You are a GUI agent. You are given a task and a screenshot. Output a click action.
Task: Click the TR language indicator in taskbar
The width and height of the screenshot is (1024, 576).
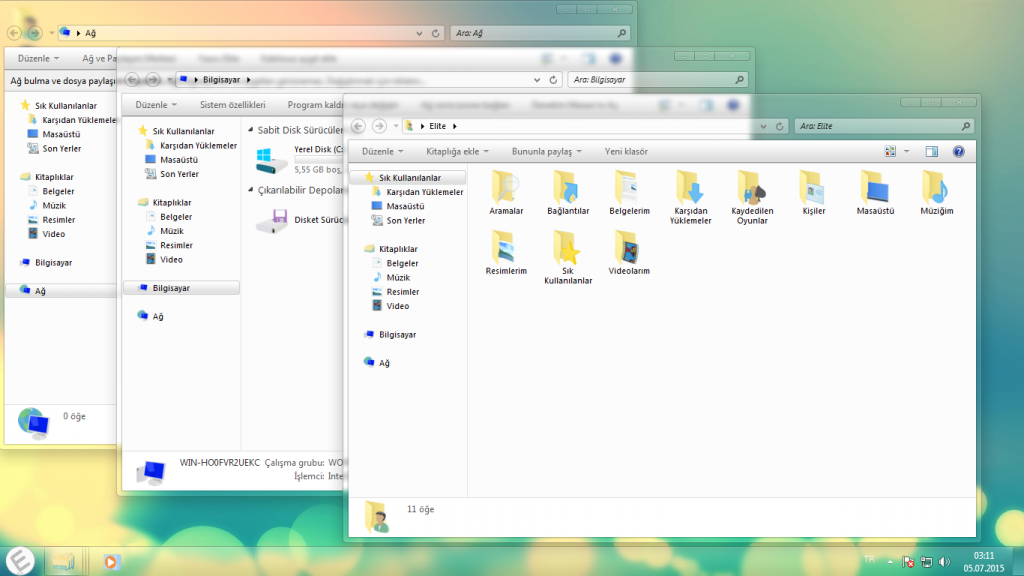pyautogui.click(x=869, y=559)
